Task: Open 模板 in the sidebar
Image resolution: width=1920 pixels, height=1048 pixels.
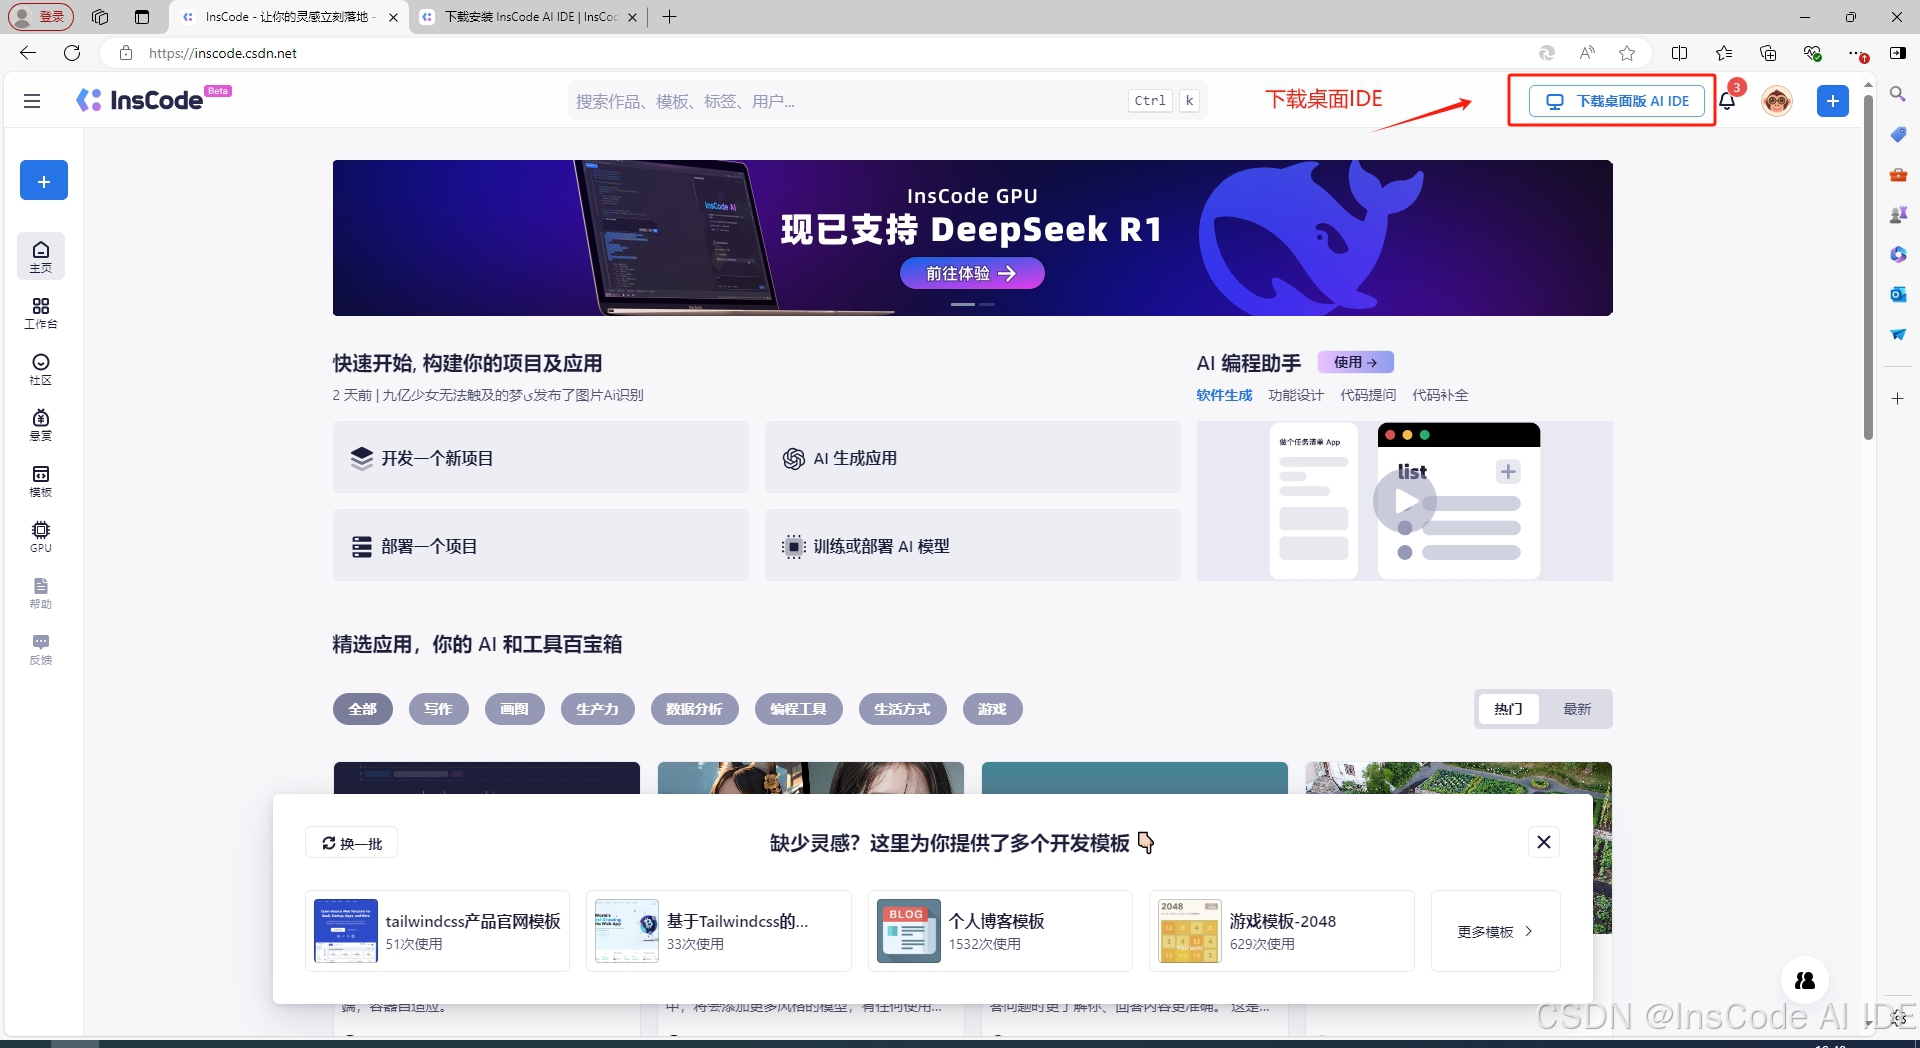Action: coord(41,481)
